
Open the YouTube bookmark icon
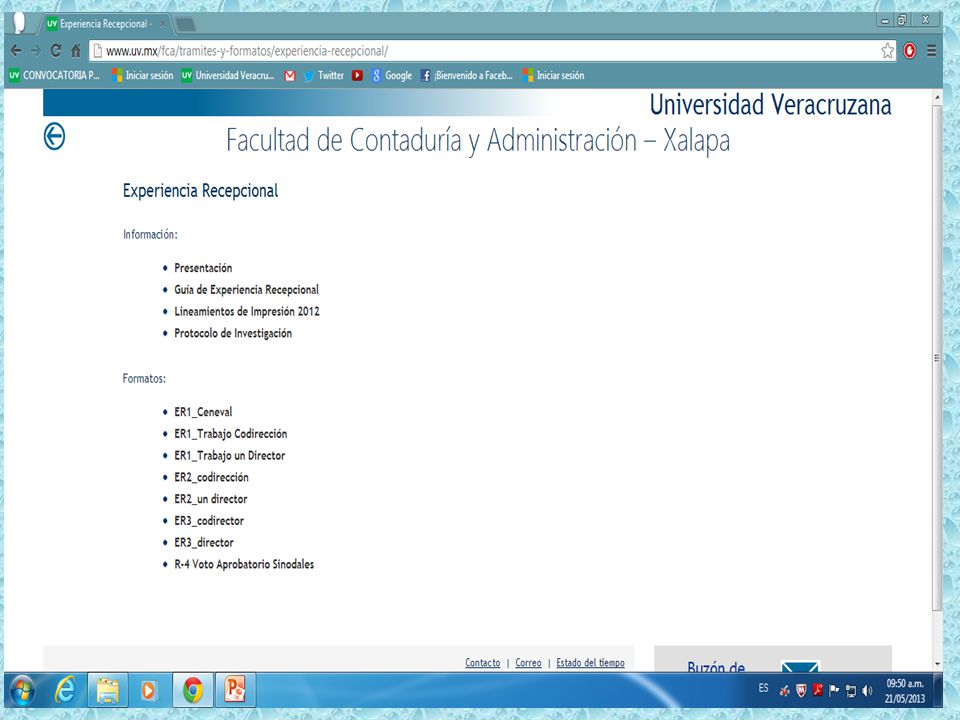[358, 75]
